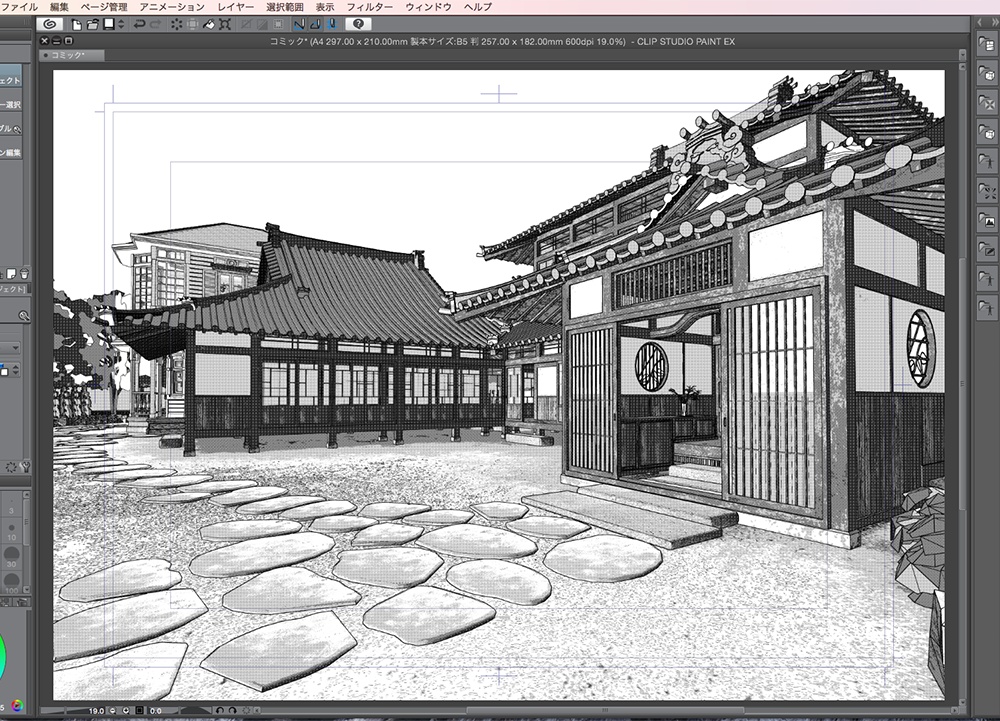Open the CLIP STUDIO start icon in the toolbar
The image size is (1000, 721).
coord(49,24)
